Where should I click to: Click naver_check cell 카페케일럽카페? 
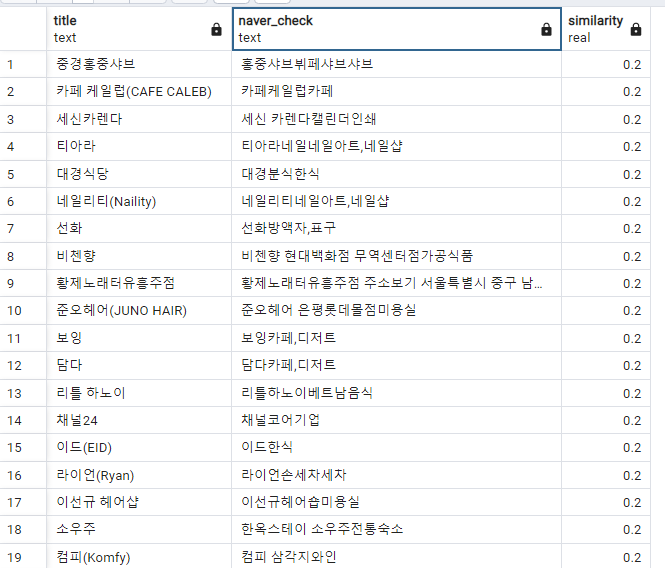click(x=397, y=92)
